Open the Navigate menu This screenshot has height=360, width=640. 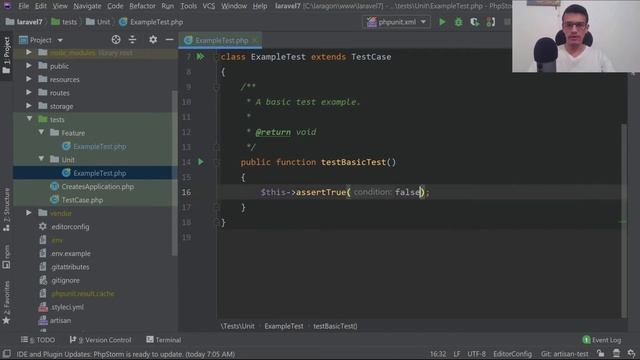87,6
